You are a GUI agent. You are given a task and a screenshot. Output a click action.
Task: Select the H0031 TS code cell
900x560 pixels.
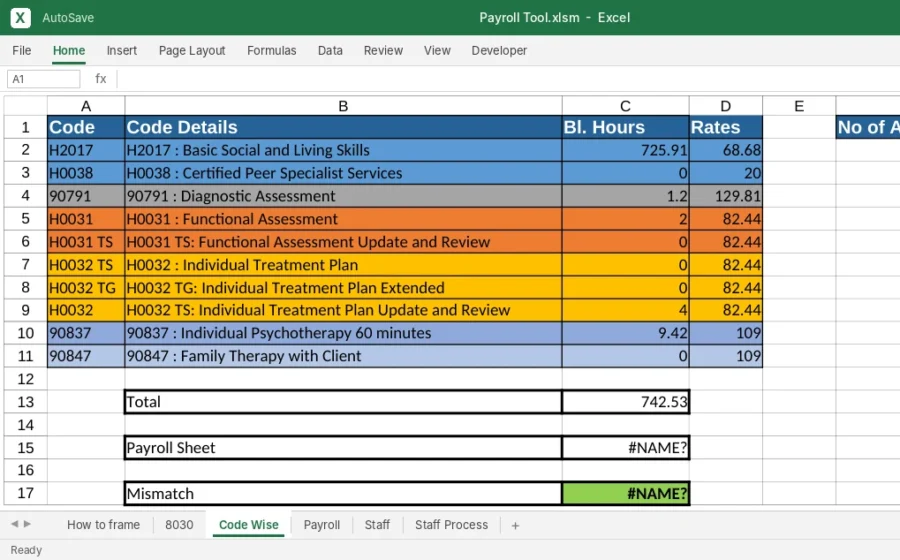pos(86,242)
